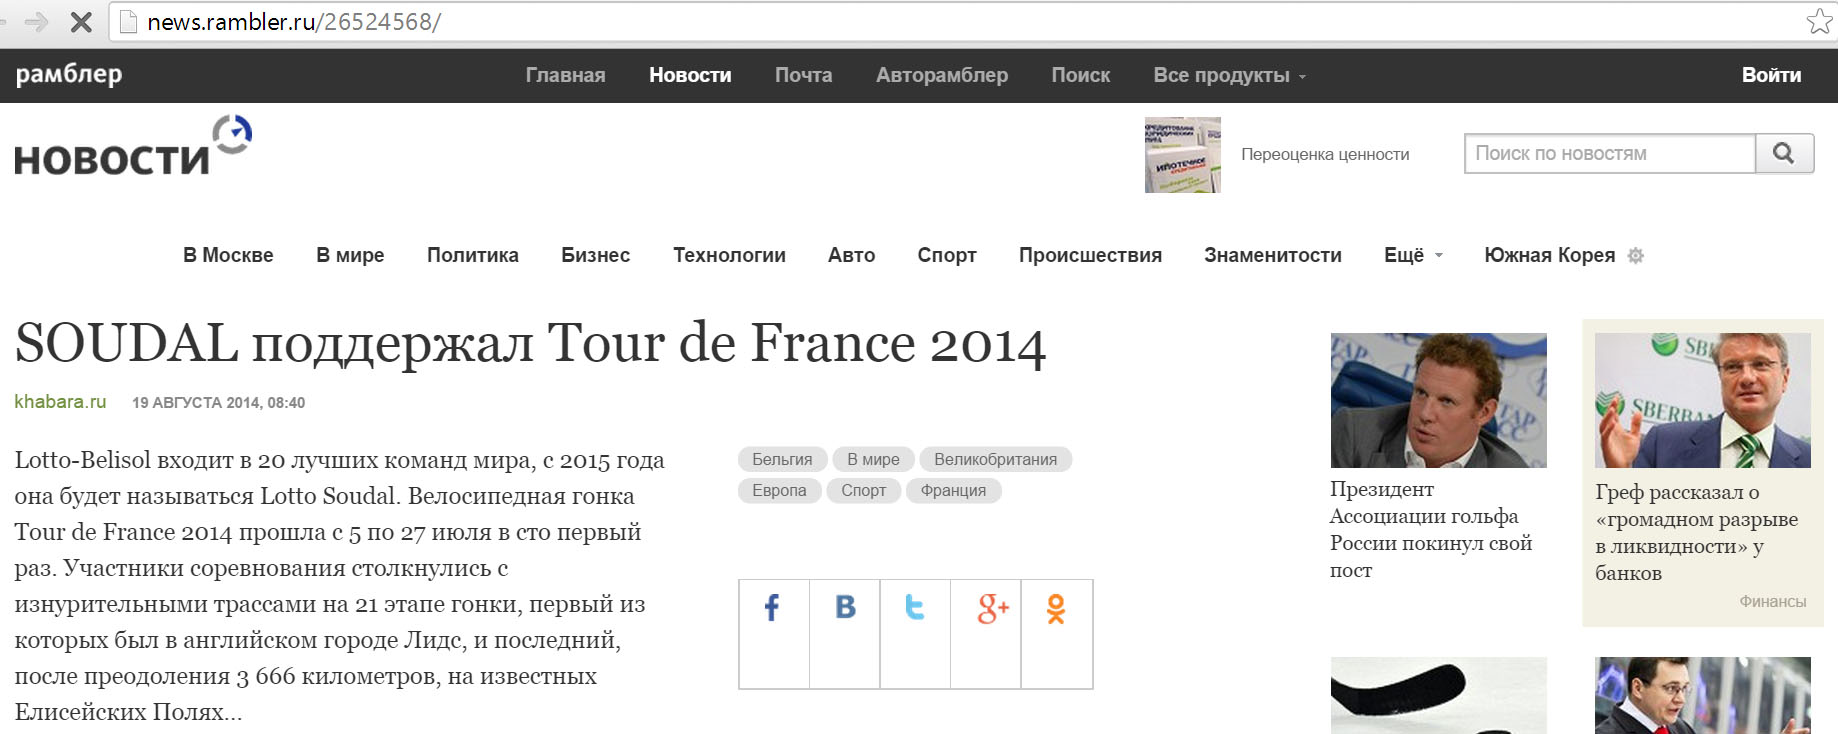
Task: Go to the В Москве news section
Action: pos(228,255)
